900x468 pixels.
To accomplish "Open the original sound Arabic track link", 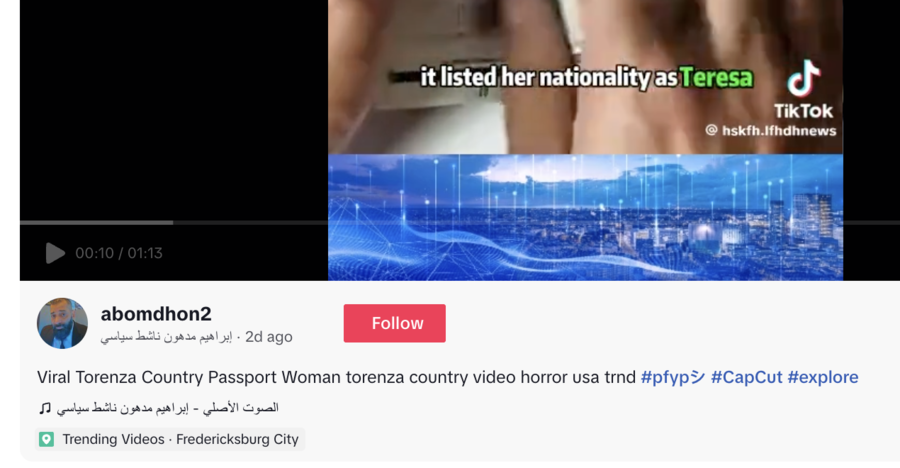I will pos(168,408).
